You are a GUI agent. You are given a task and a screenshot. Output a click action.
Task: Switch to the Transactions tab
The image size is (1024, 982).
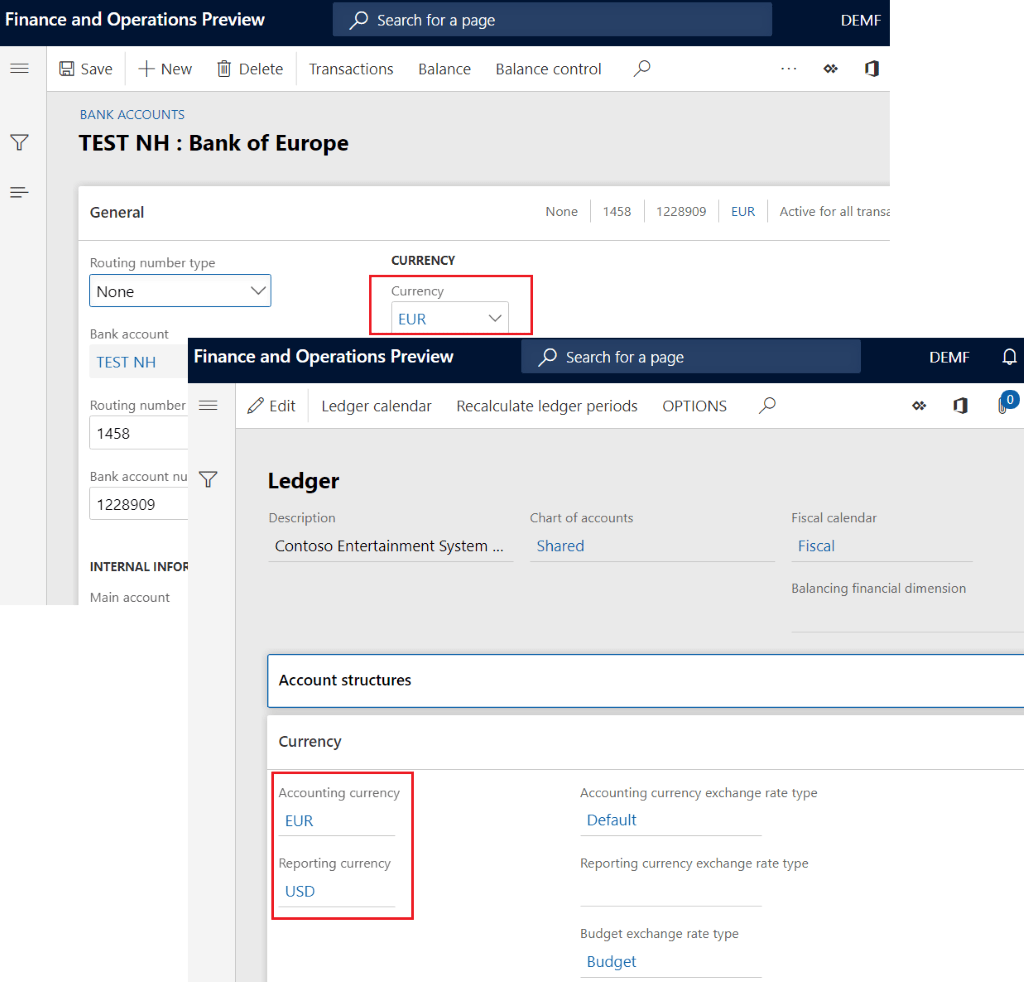click(x=351, y=68)
